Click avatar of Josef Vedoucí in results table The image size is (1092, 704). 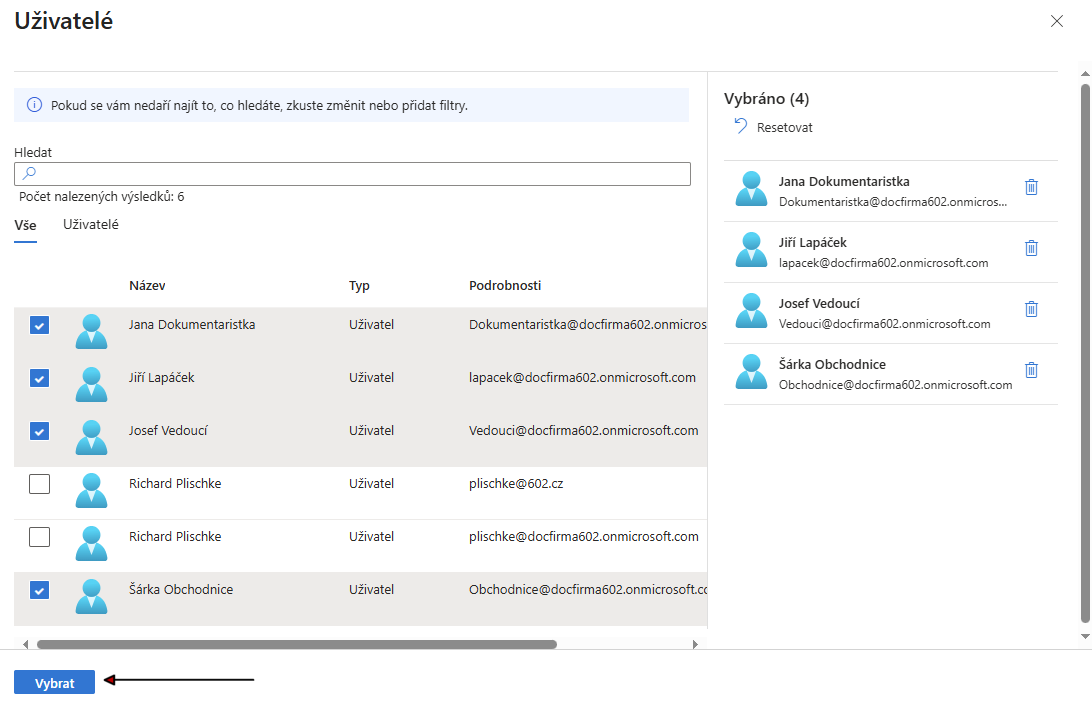(91, 437)
